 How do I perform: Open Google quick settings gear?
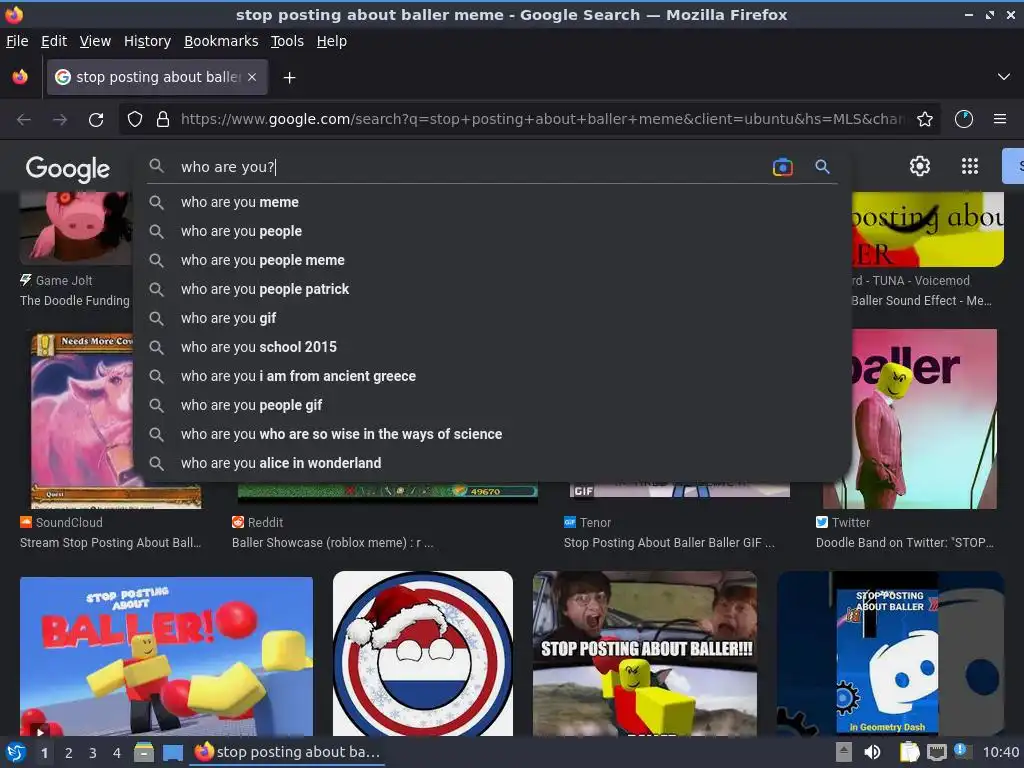(920, 166)
